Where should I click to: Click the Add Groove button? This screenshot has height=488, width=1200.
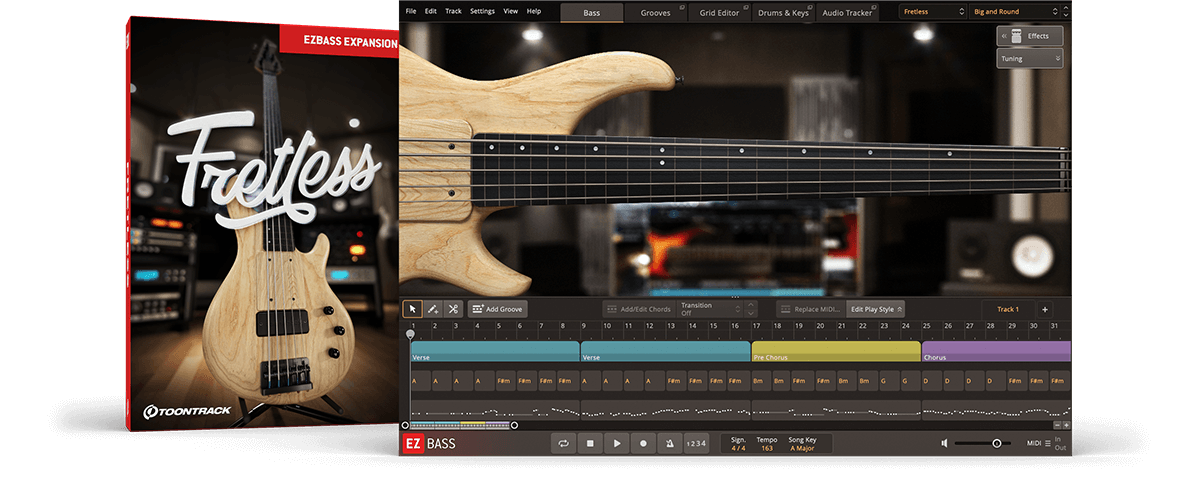coord(497,310)
